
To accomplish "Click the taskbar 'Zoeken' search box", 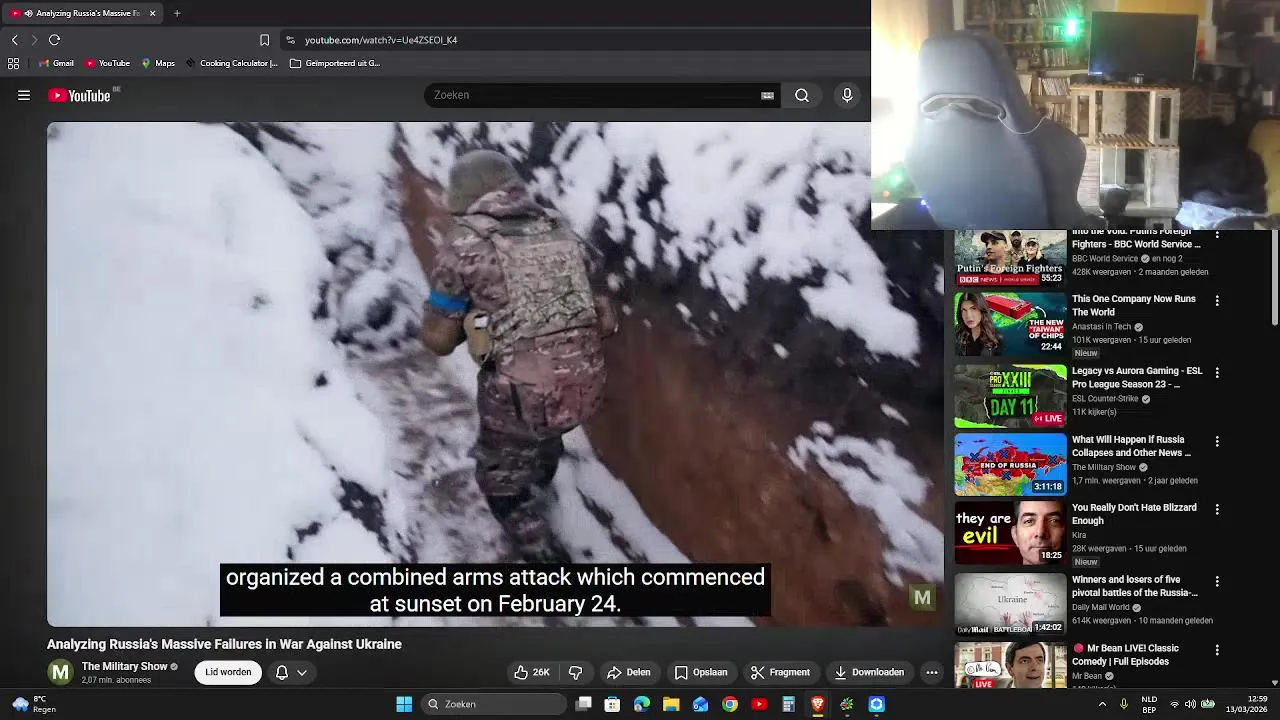I will [494, 704].
